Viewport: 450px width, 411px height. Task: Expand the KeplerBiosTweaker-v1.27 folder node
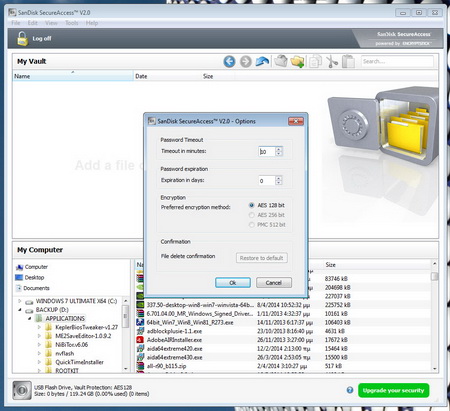click(39, 327)
